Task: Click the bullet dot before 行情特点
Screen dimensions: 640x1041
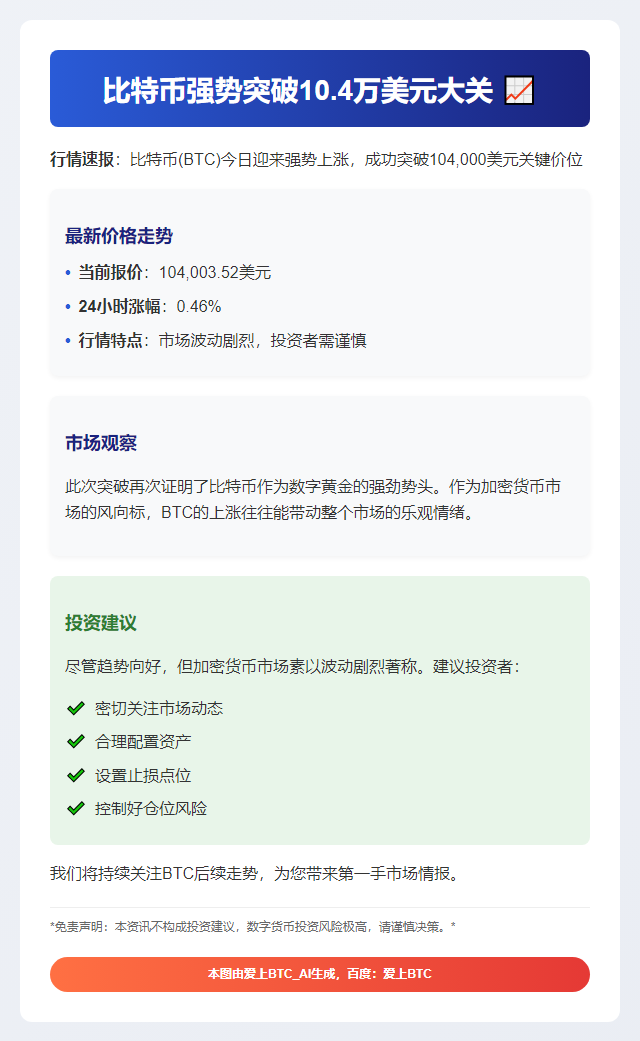Action: tap(68, 340)
